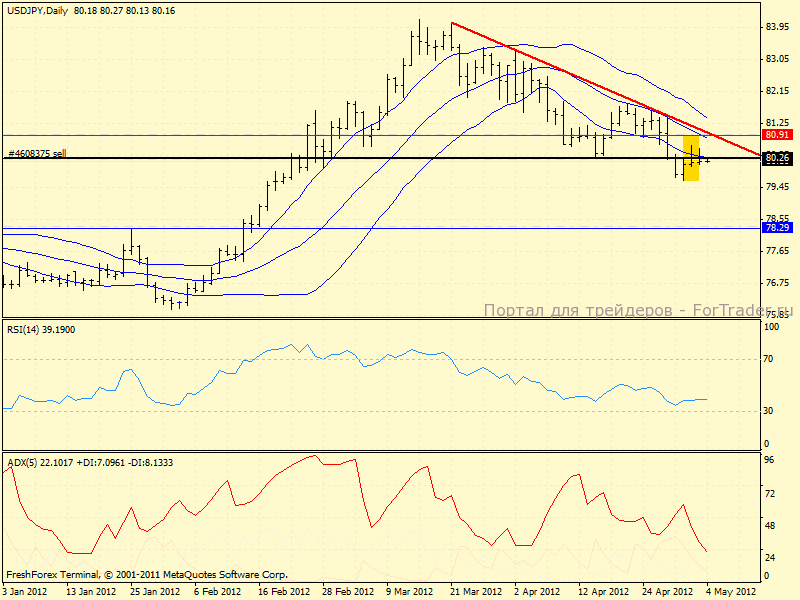The width and height of the screenshot is (800, 600).
Task: Click the 83.95 price axis label
Action: coord(776,27)
